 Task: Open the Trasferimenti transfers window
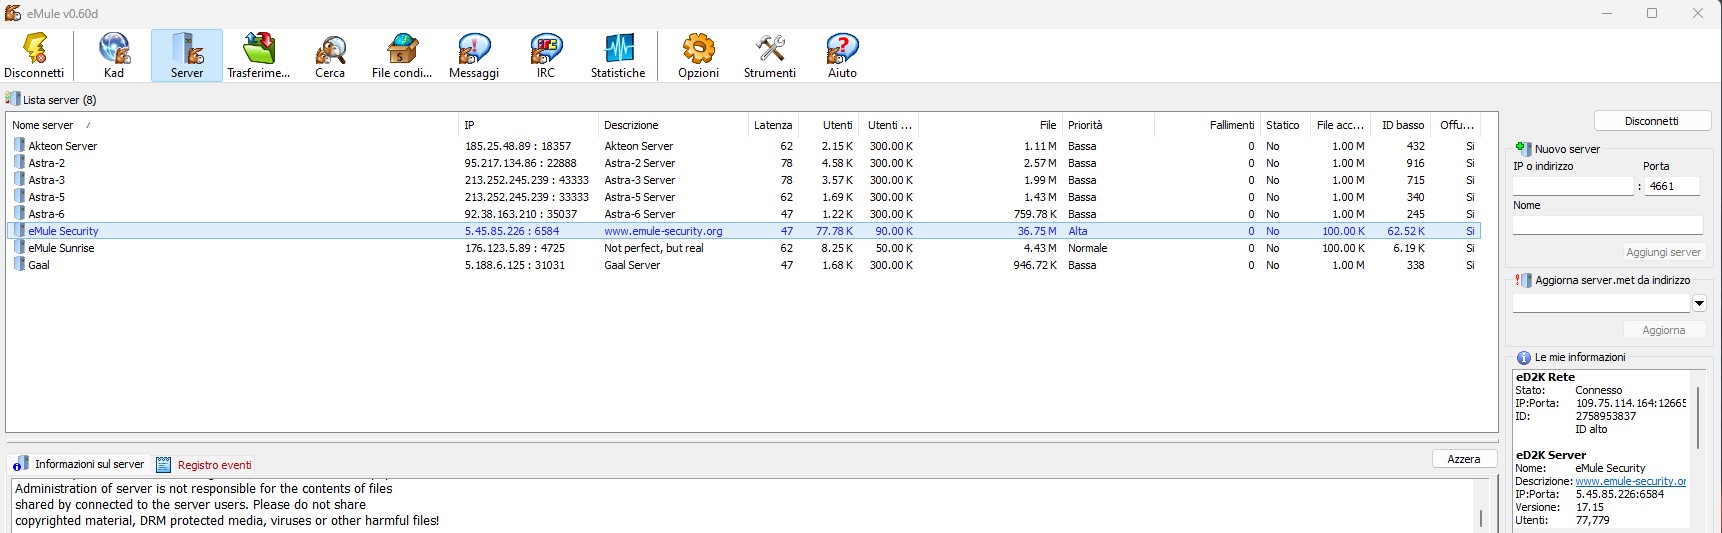click(259, 56)
